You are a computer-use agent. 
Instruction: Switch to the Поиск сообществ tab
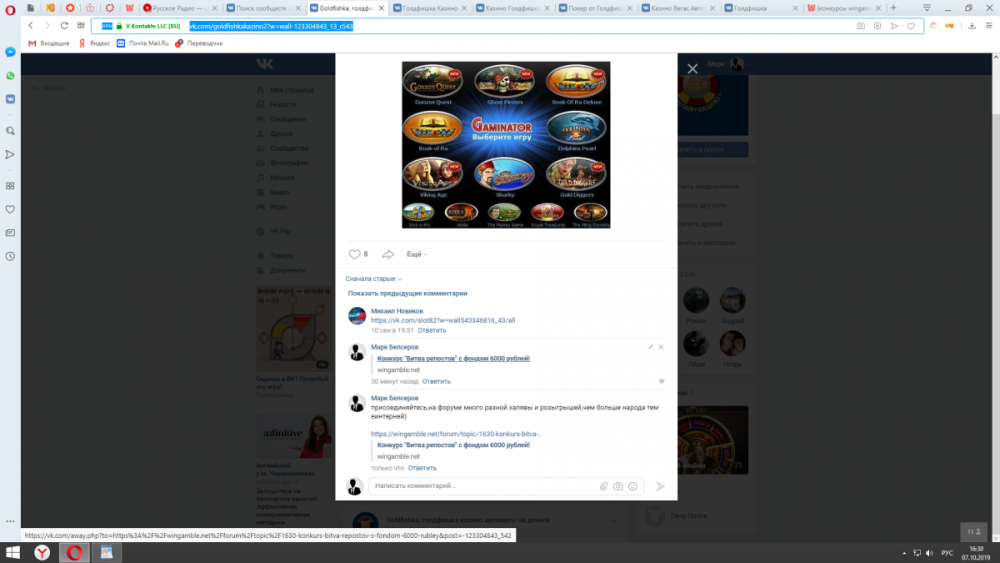tap(264, 8)
